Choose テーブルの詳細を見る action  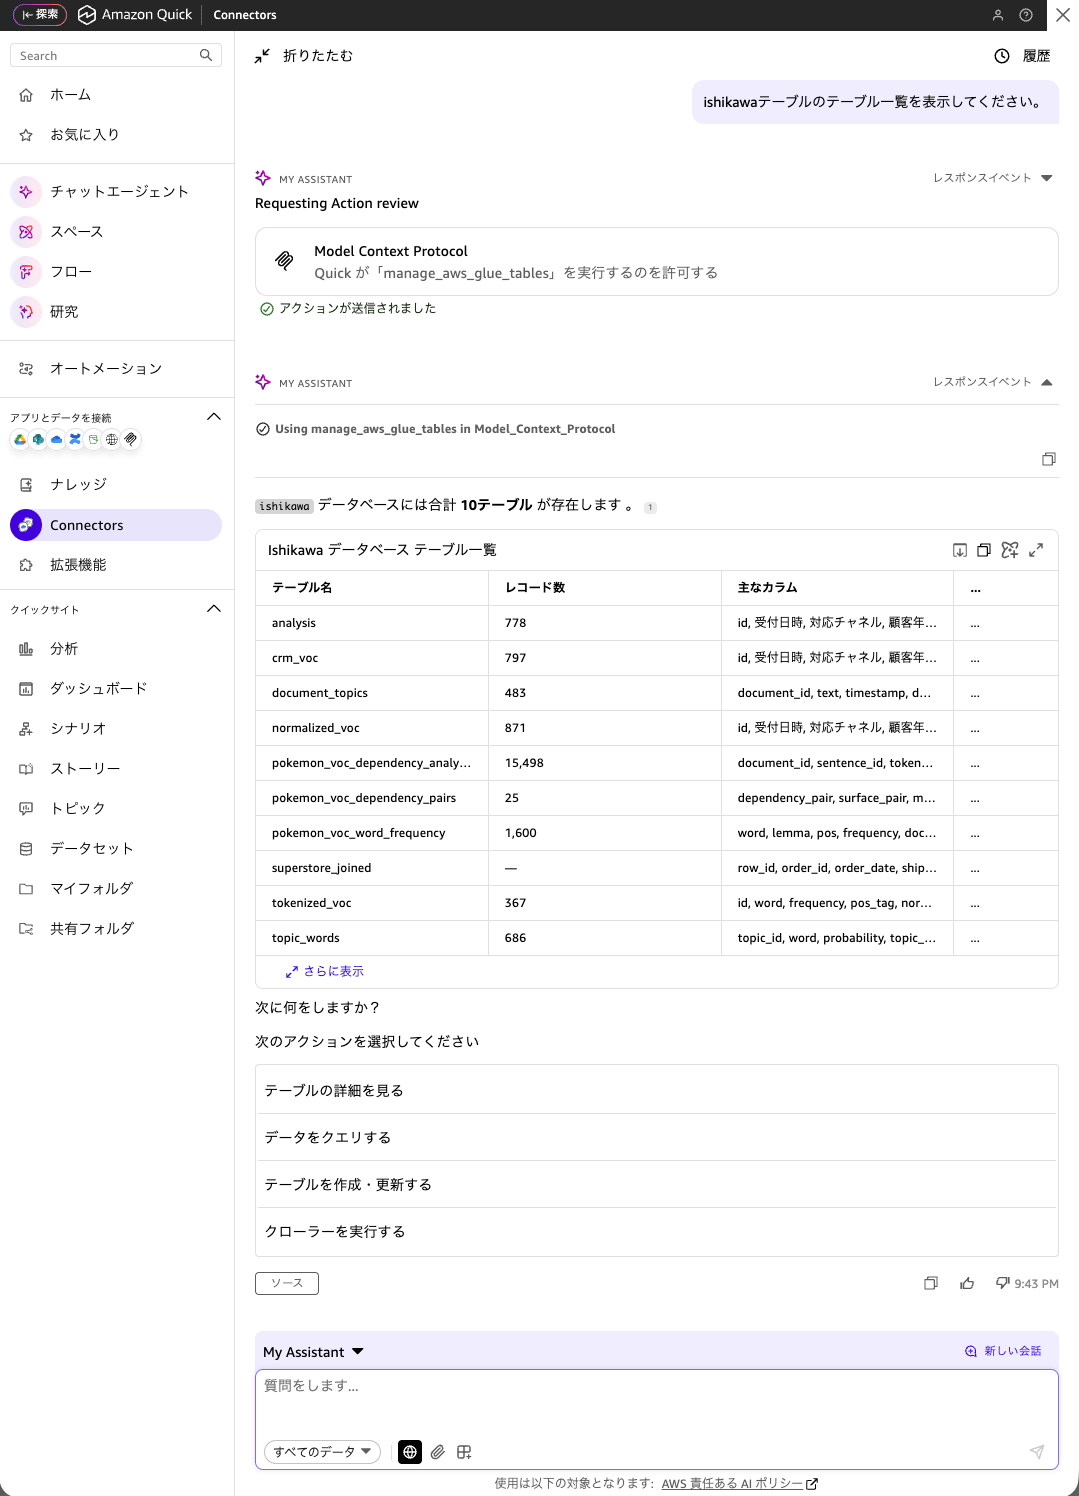pyautogui.click(x=657, y=1091)
